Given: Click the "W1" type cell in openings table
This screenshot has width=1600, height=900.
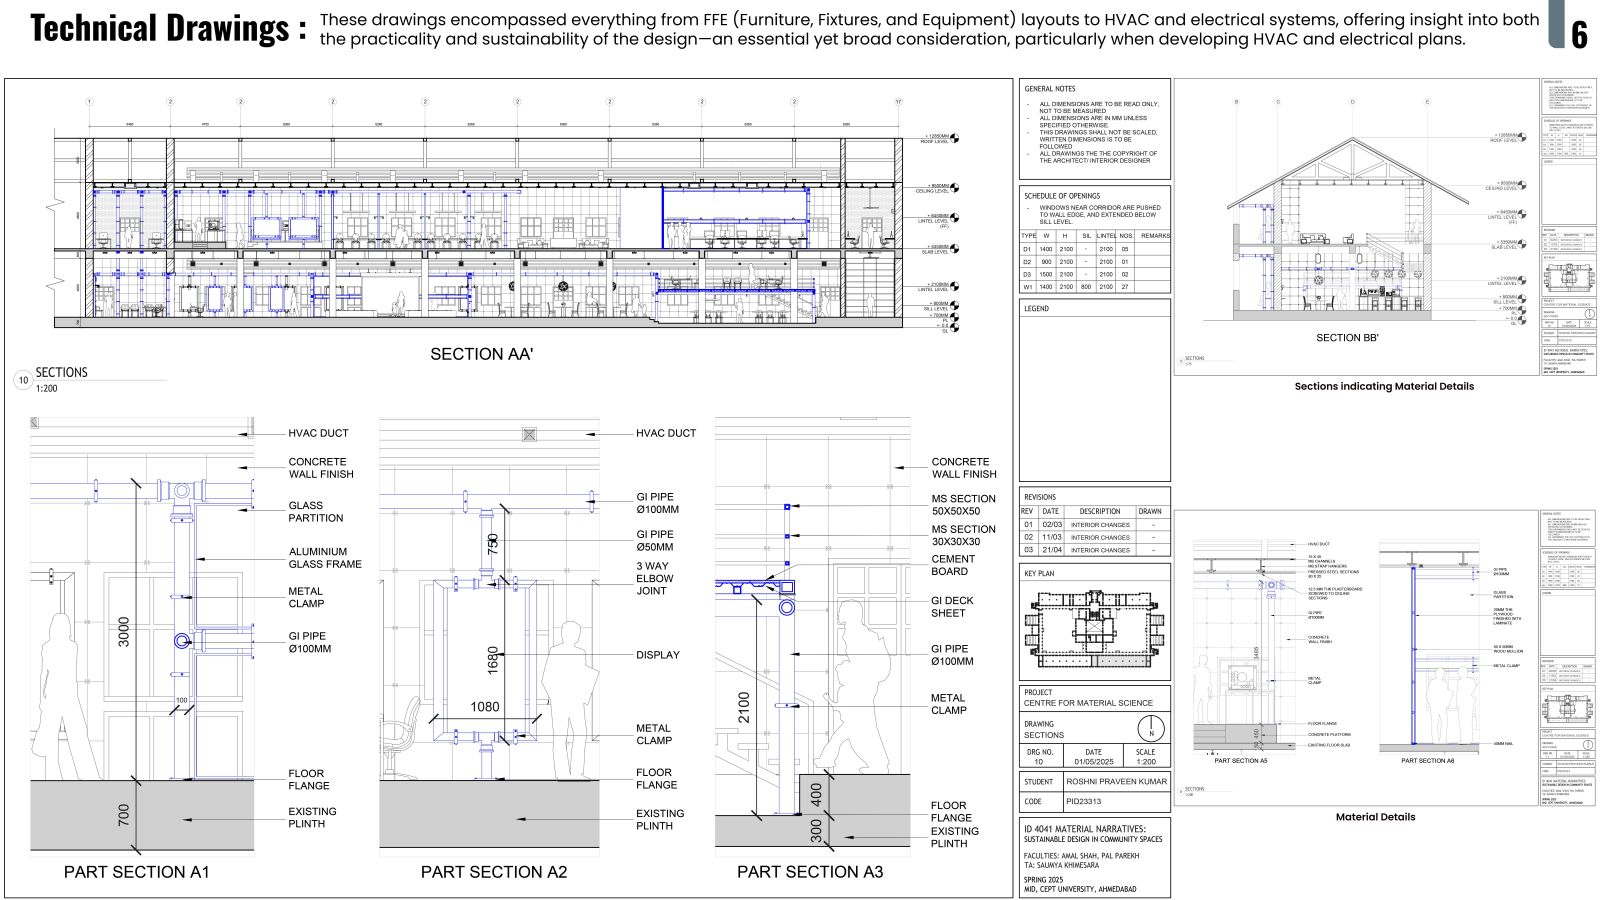Looking at the screenshot, I should tap(1027, 287).
